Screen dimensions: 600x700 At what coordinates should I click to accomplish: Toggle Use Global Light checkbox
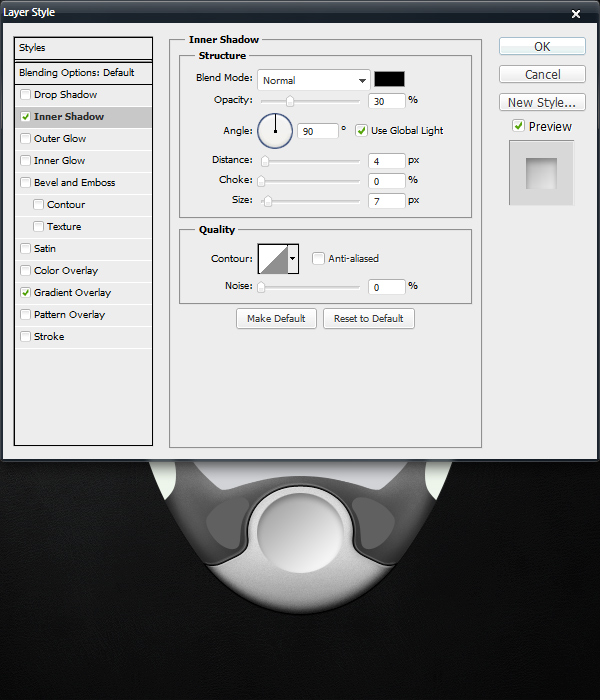[361, 130]
